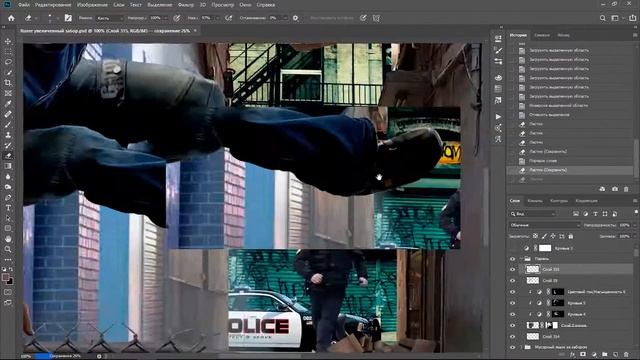Select the Brush tool in left toolbar
Viewport: 640px width, 360px height.
coord(8,124)
